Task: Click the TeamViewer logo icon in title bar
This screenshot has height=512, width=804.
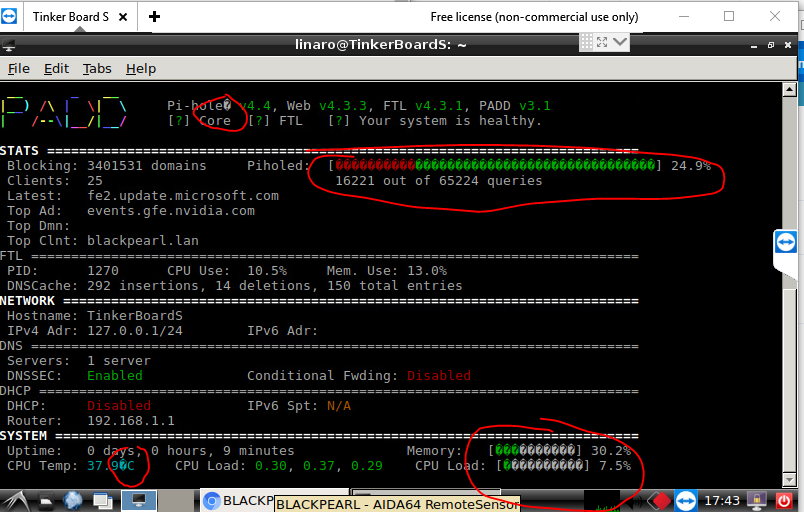Action: tap(9, 16)
